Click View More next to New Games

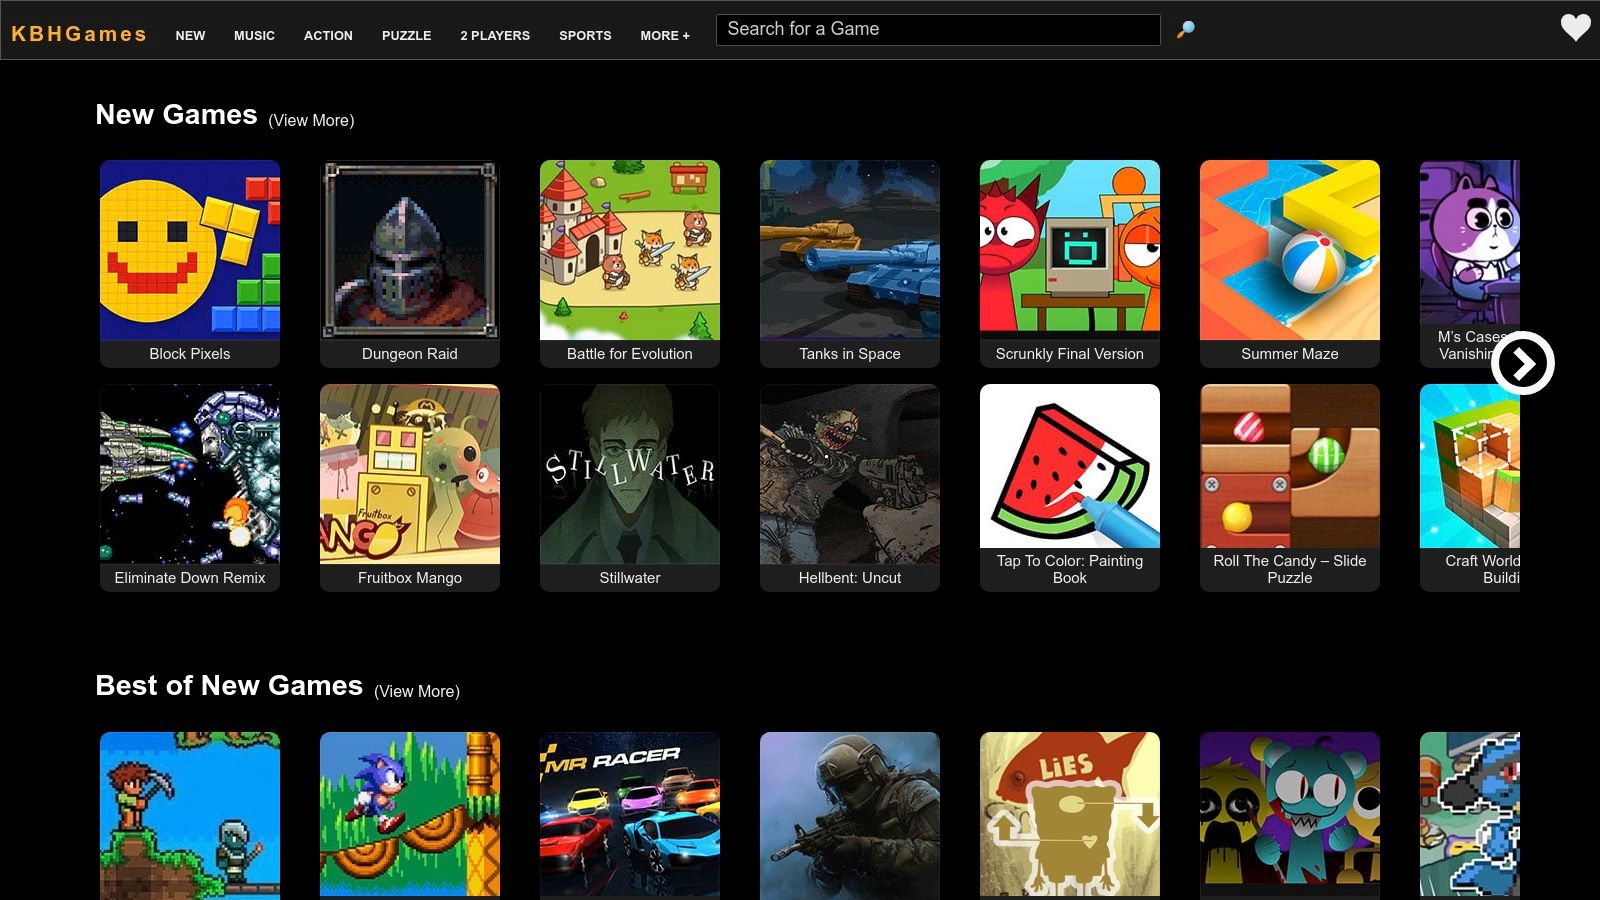coord(311,120)
